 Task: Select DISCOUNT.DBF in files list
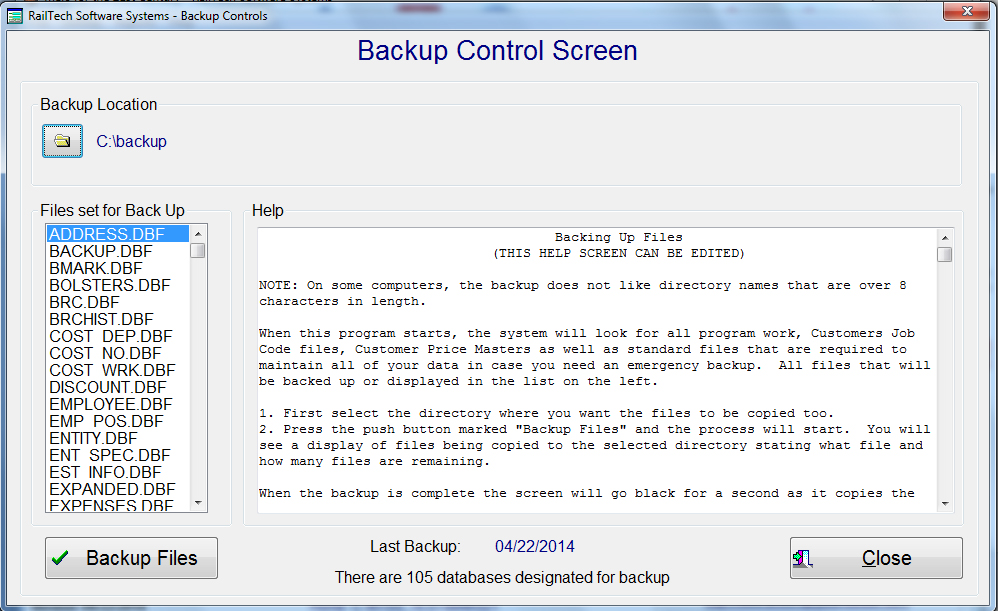pyautogui.click(x=108, y=387)
